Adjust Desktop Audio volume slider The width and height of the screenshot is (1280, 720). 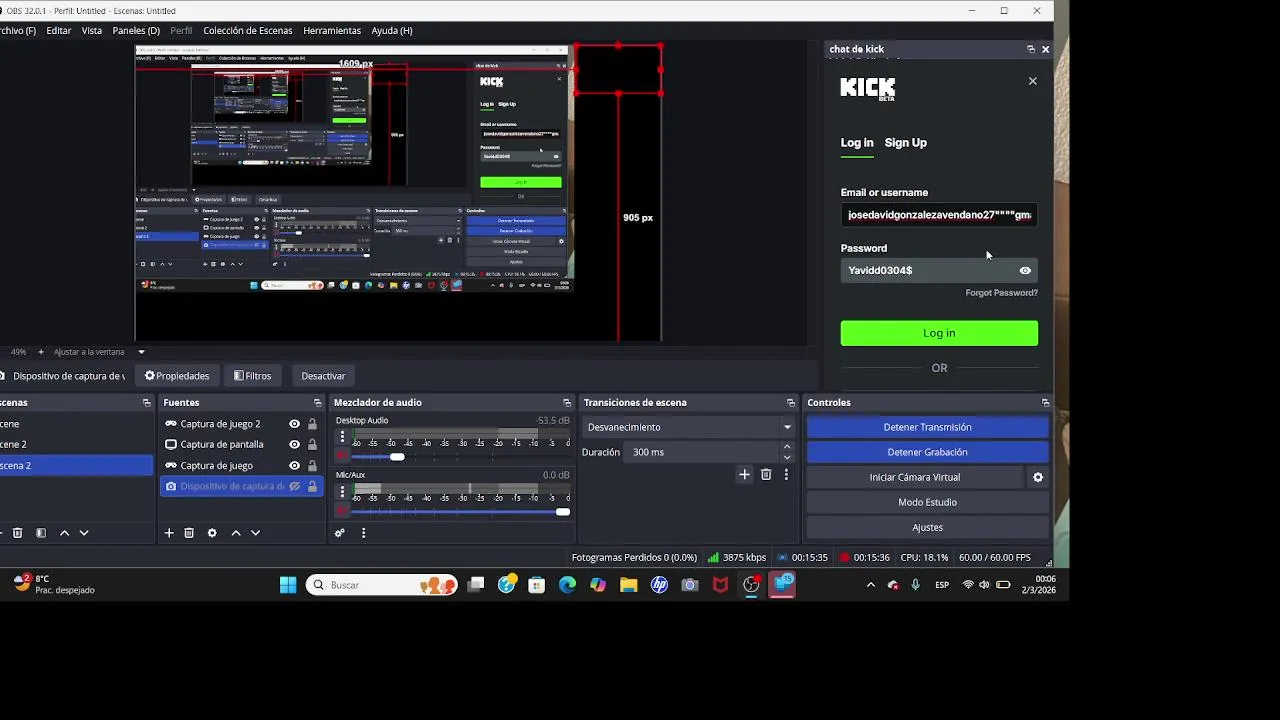pos(397,457)
